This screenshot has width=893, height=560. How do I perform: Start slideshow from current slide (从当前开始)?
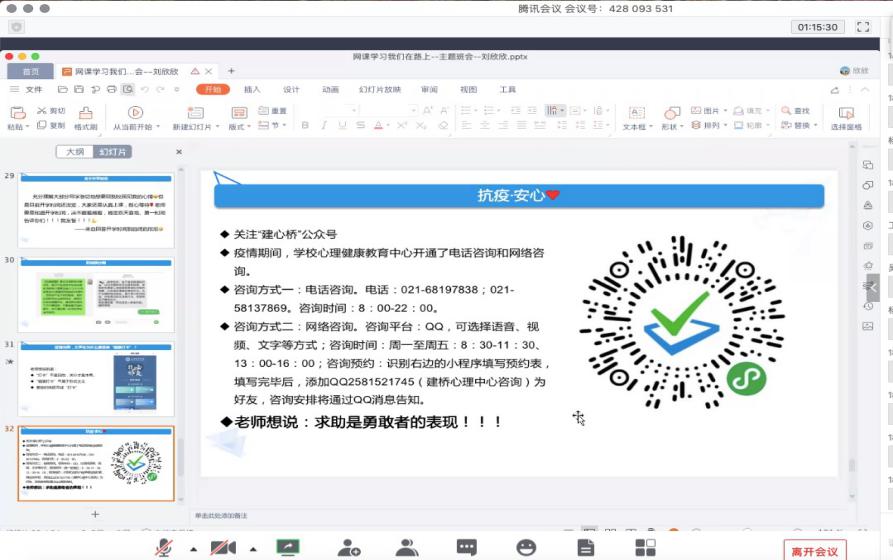pyautogui.click(x=133, y=118)
